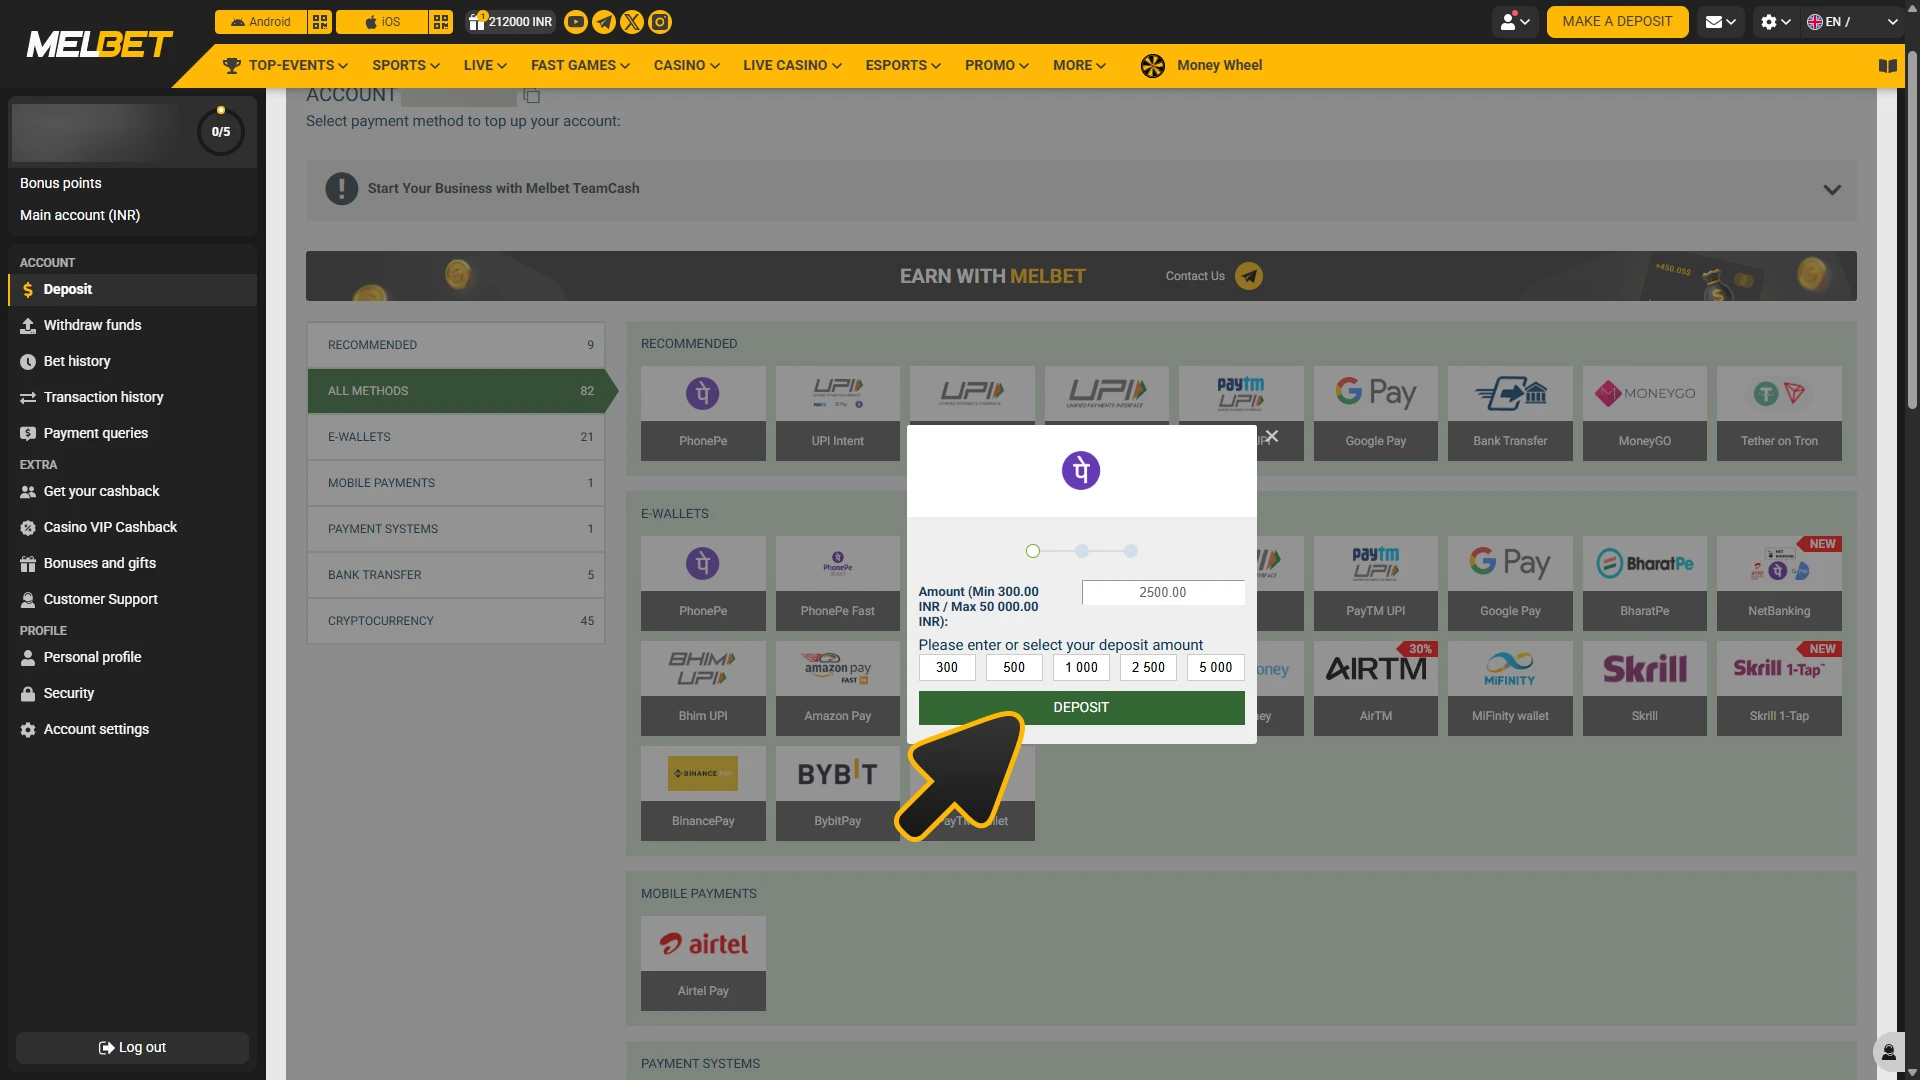Click the gift bonus icon beside 212000 INR

(477, 22)
